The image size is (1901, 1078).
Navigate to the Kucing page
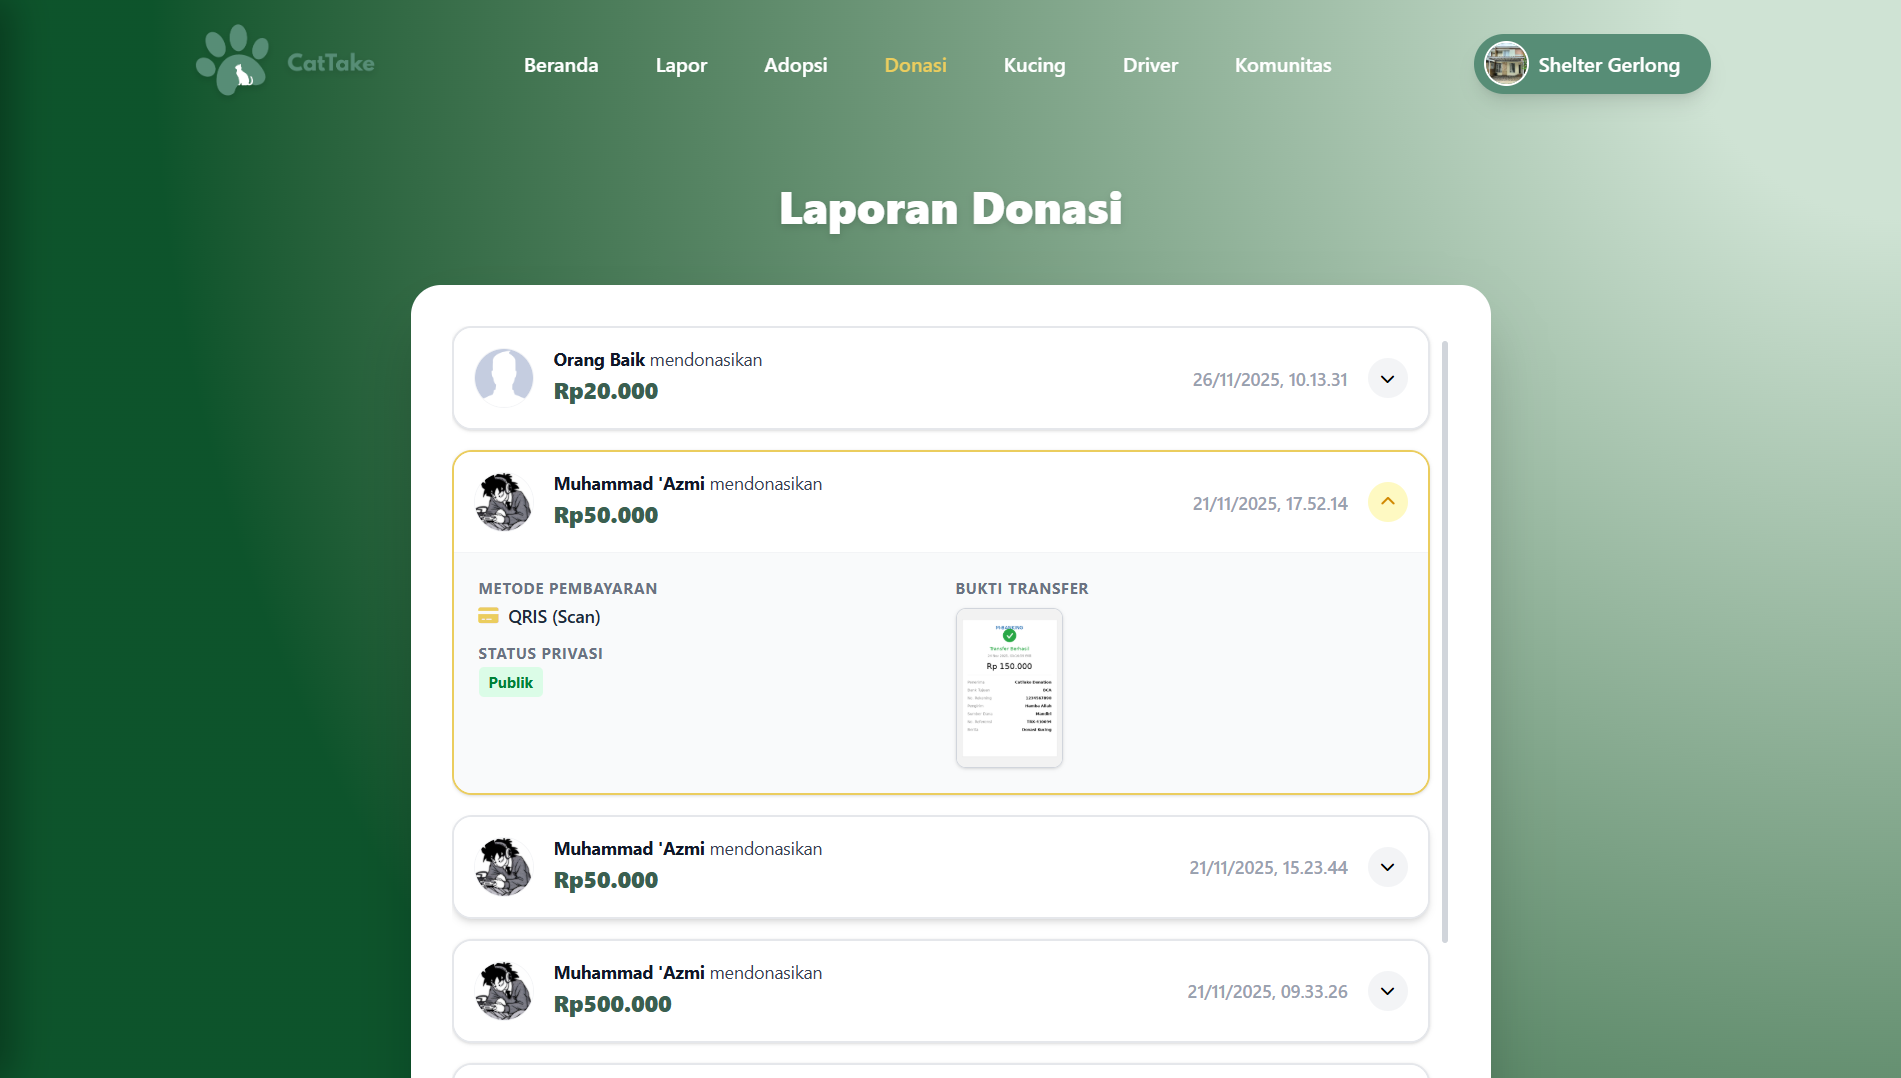tap(1034, 65)
